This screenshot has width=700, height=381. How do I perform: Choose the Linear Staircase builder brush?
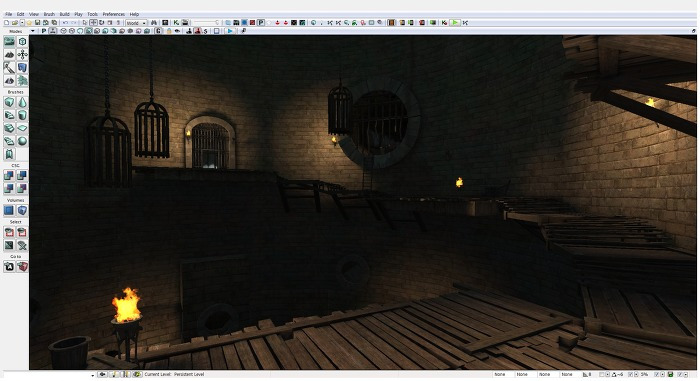click(x=9, y=128)
